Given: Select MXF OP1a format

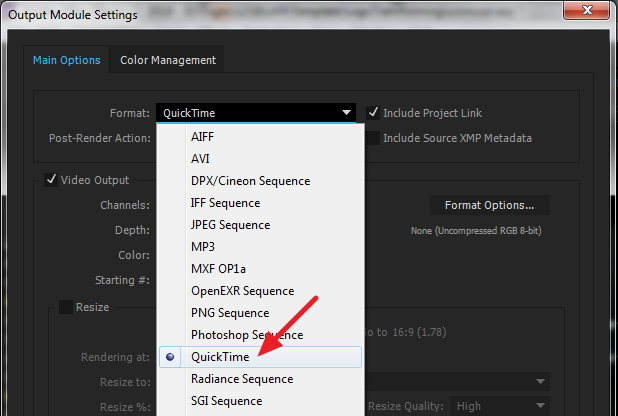Looking at the screenshot, I should [218, 269].
